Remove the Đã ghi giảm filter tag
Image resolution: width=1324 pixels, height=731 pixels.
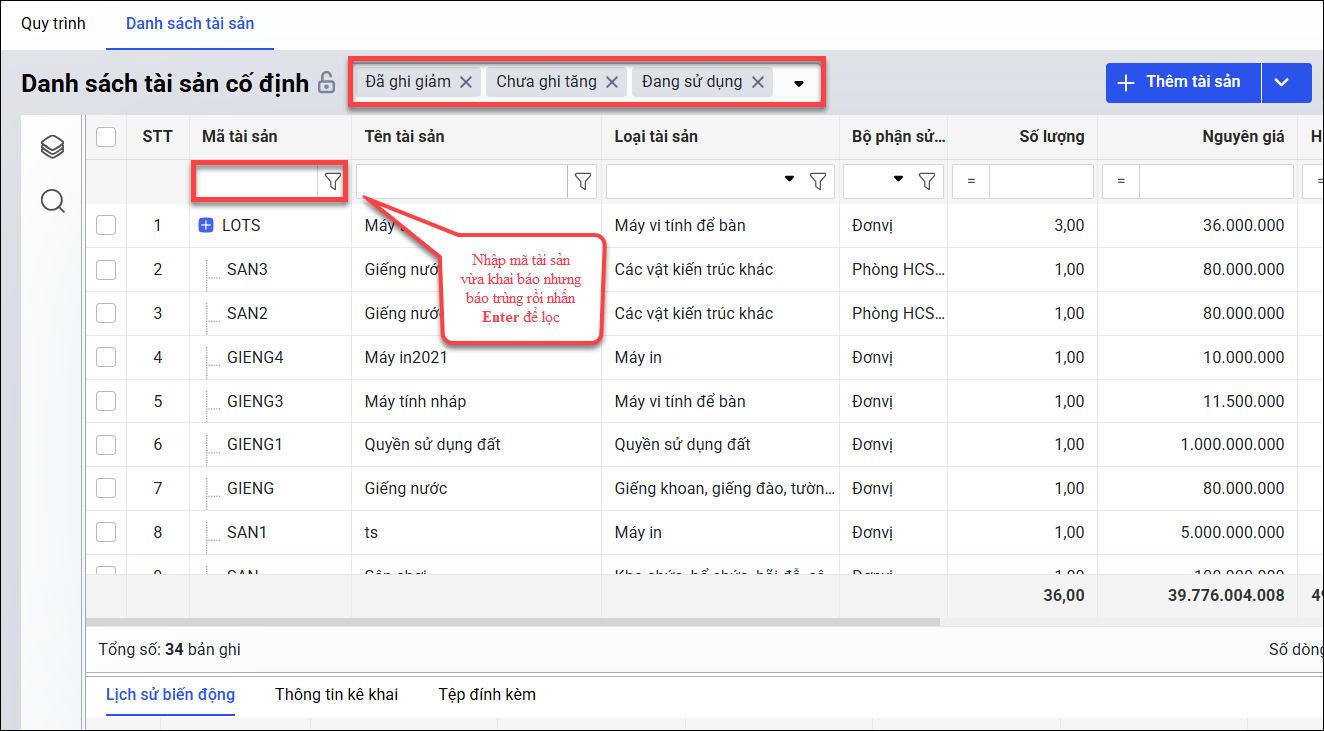point(466,82)
